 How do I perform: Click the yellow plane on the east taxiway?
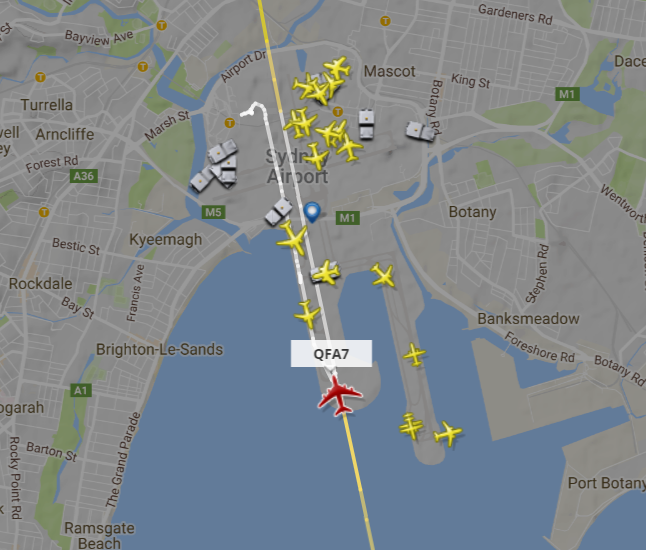(x=414, y=354)
